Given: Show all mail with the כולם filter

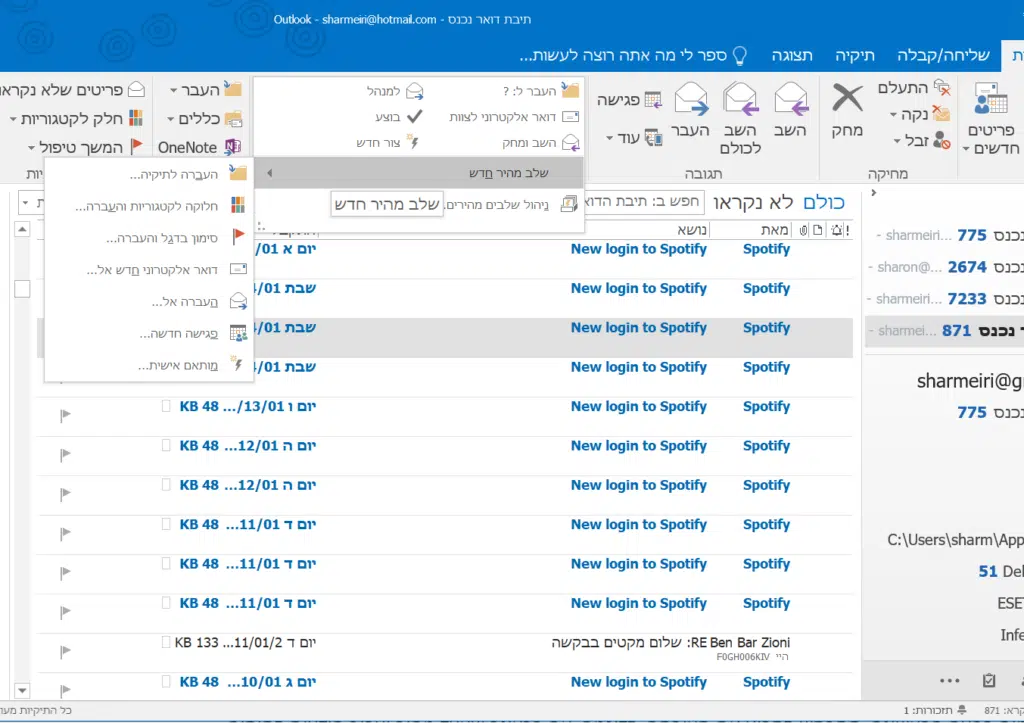Looking at the screenshot, I should point(824,202).
